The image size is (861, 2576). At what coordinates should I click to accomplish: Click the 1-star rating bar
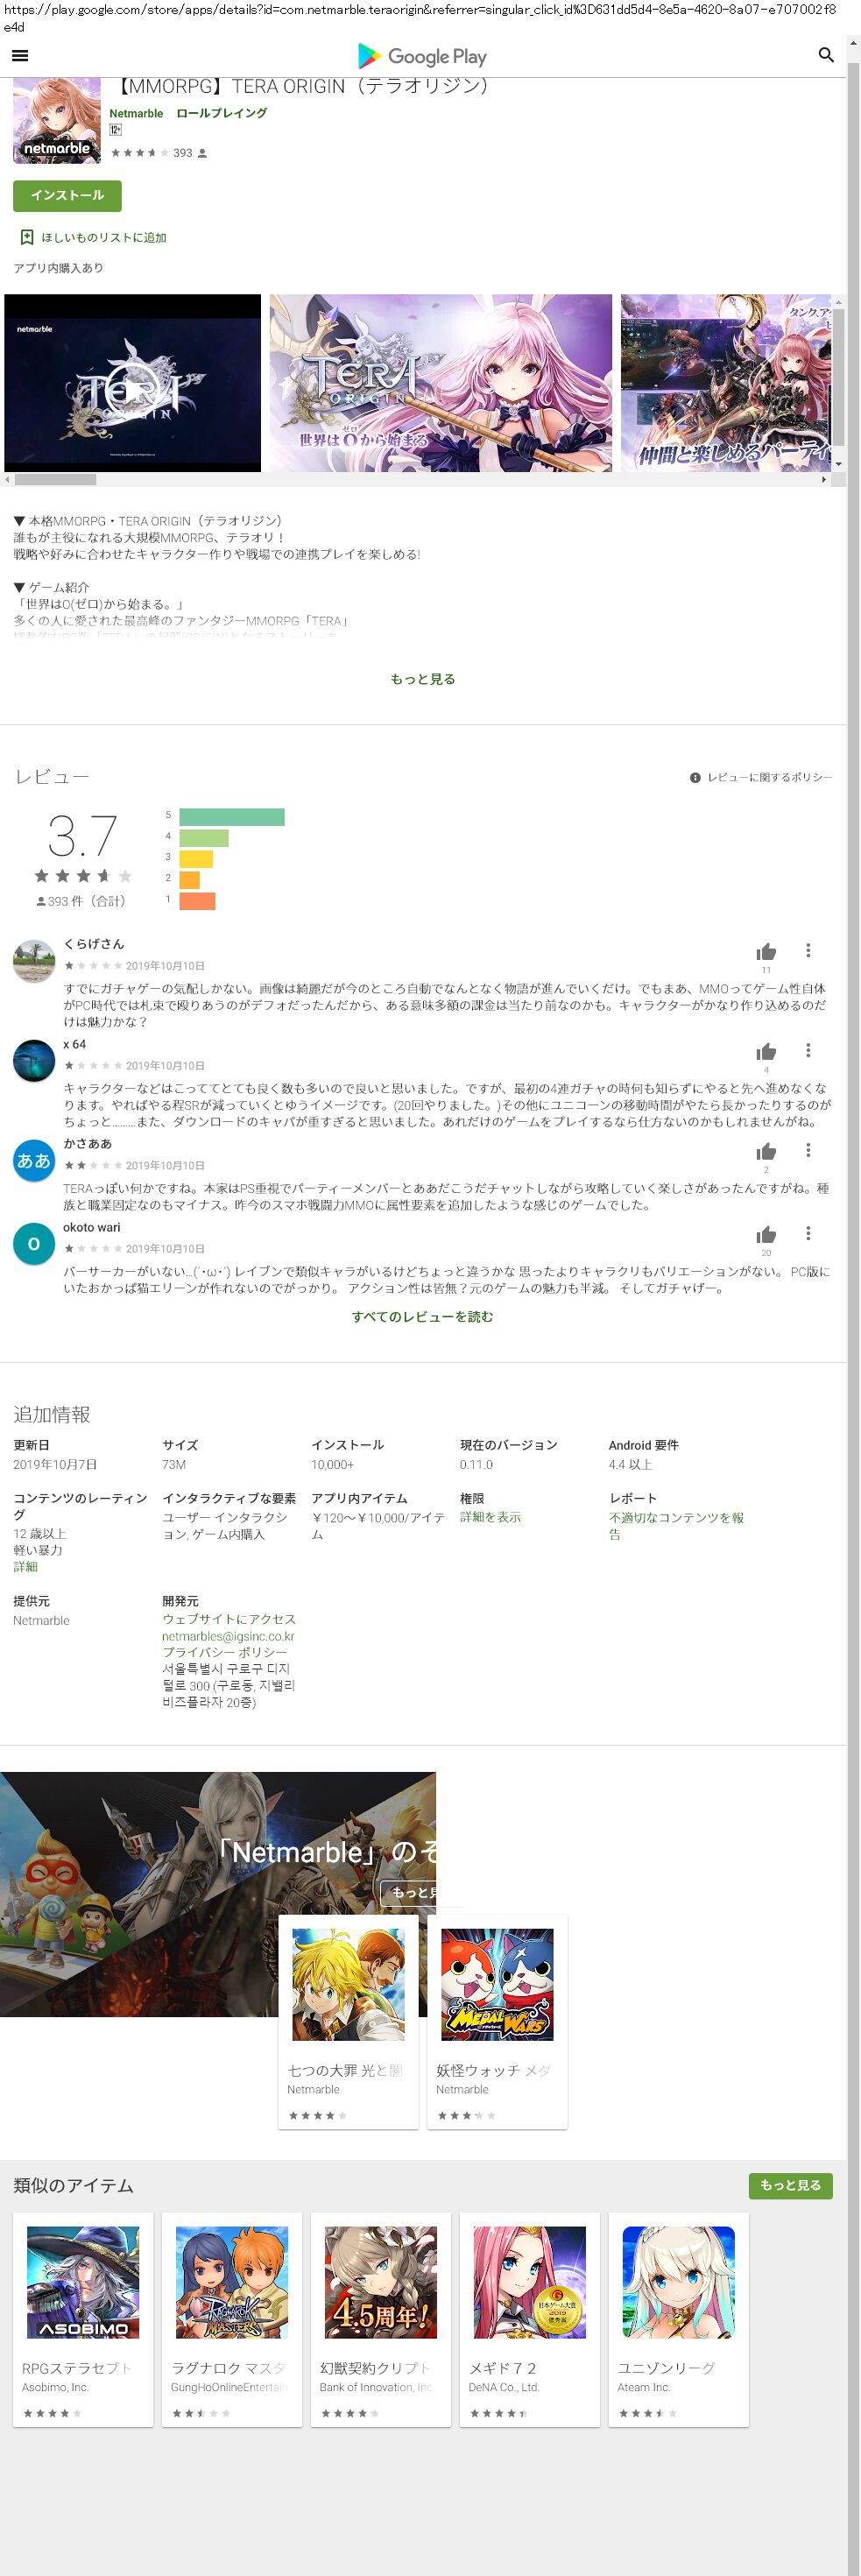pos(198,901)
